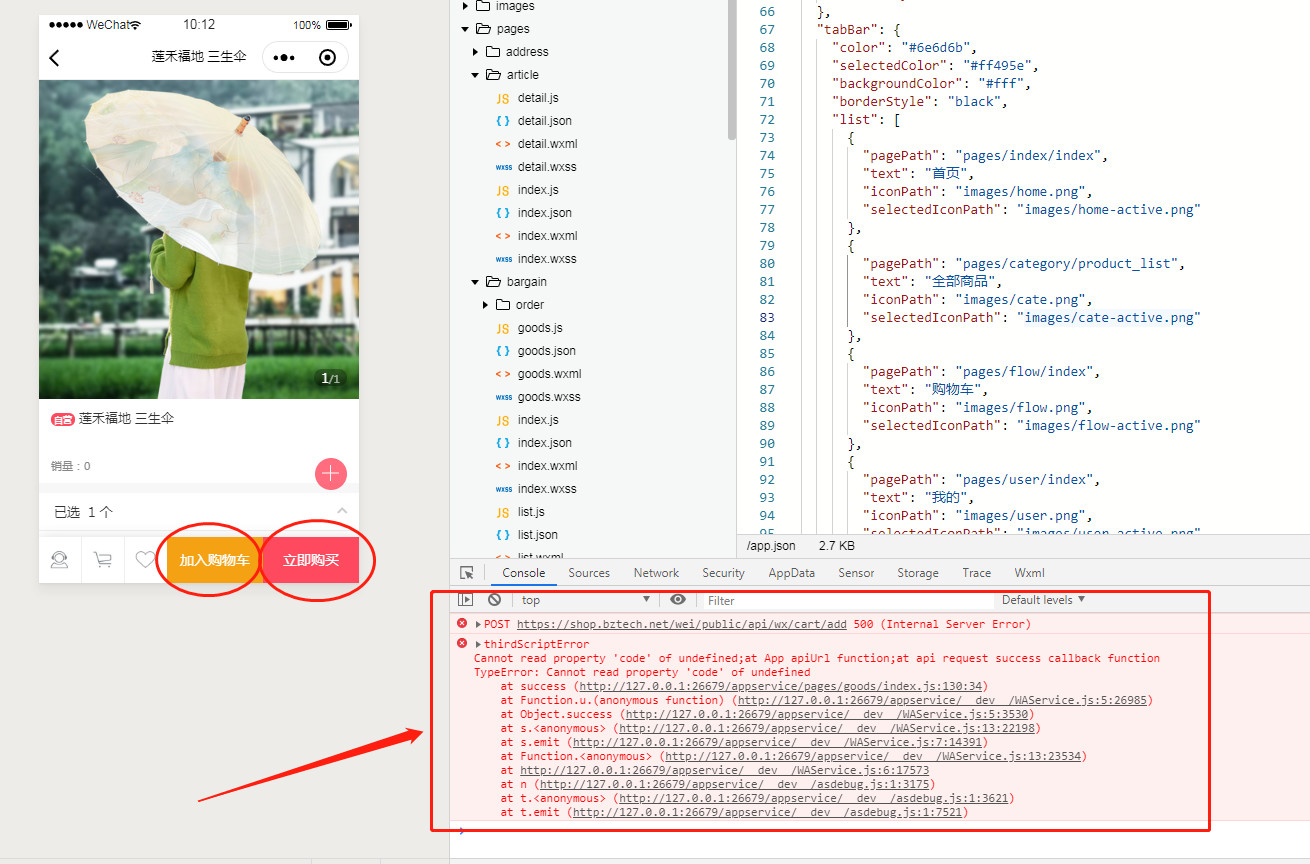Screen dimensions: 1310x864
Task: Switch to the Wxml tab
Action: coord(1030,573)
